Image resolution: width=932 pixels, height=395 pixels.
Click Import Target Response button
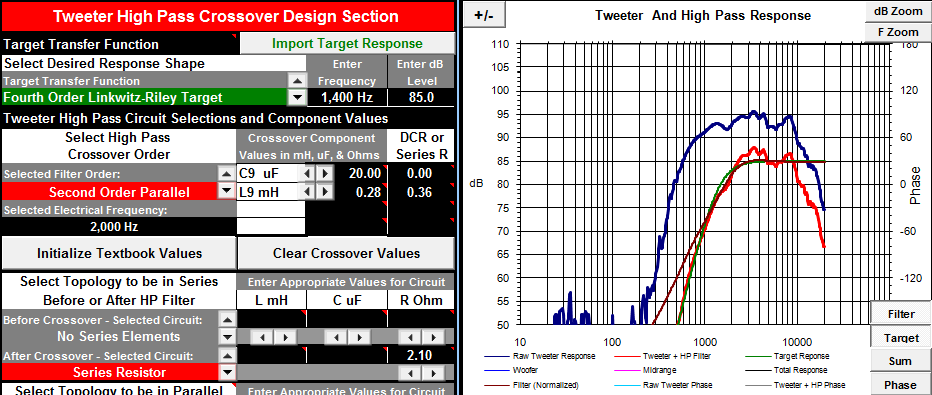(347, 43)
